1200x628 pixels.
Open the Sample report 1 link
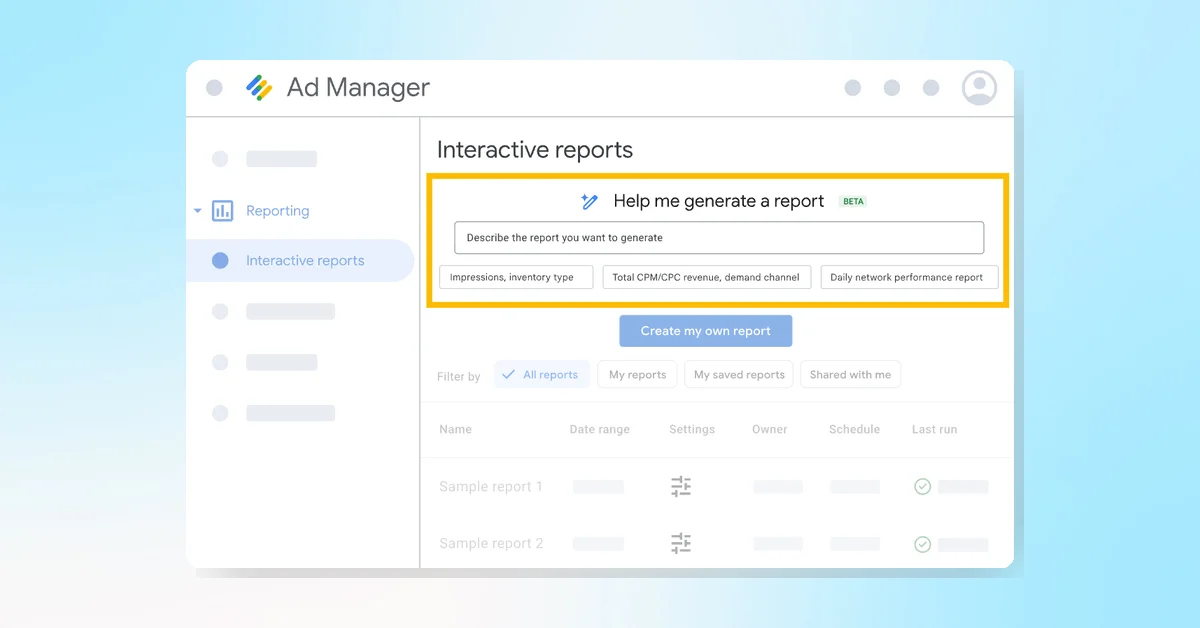pyautogui.click(x=490, y=486)
